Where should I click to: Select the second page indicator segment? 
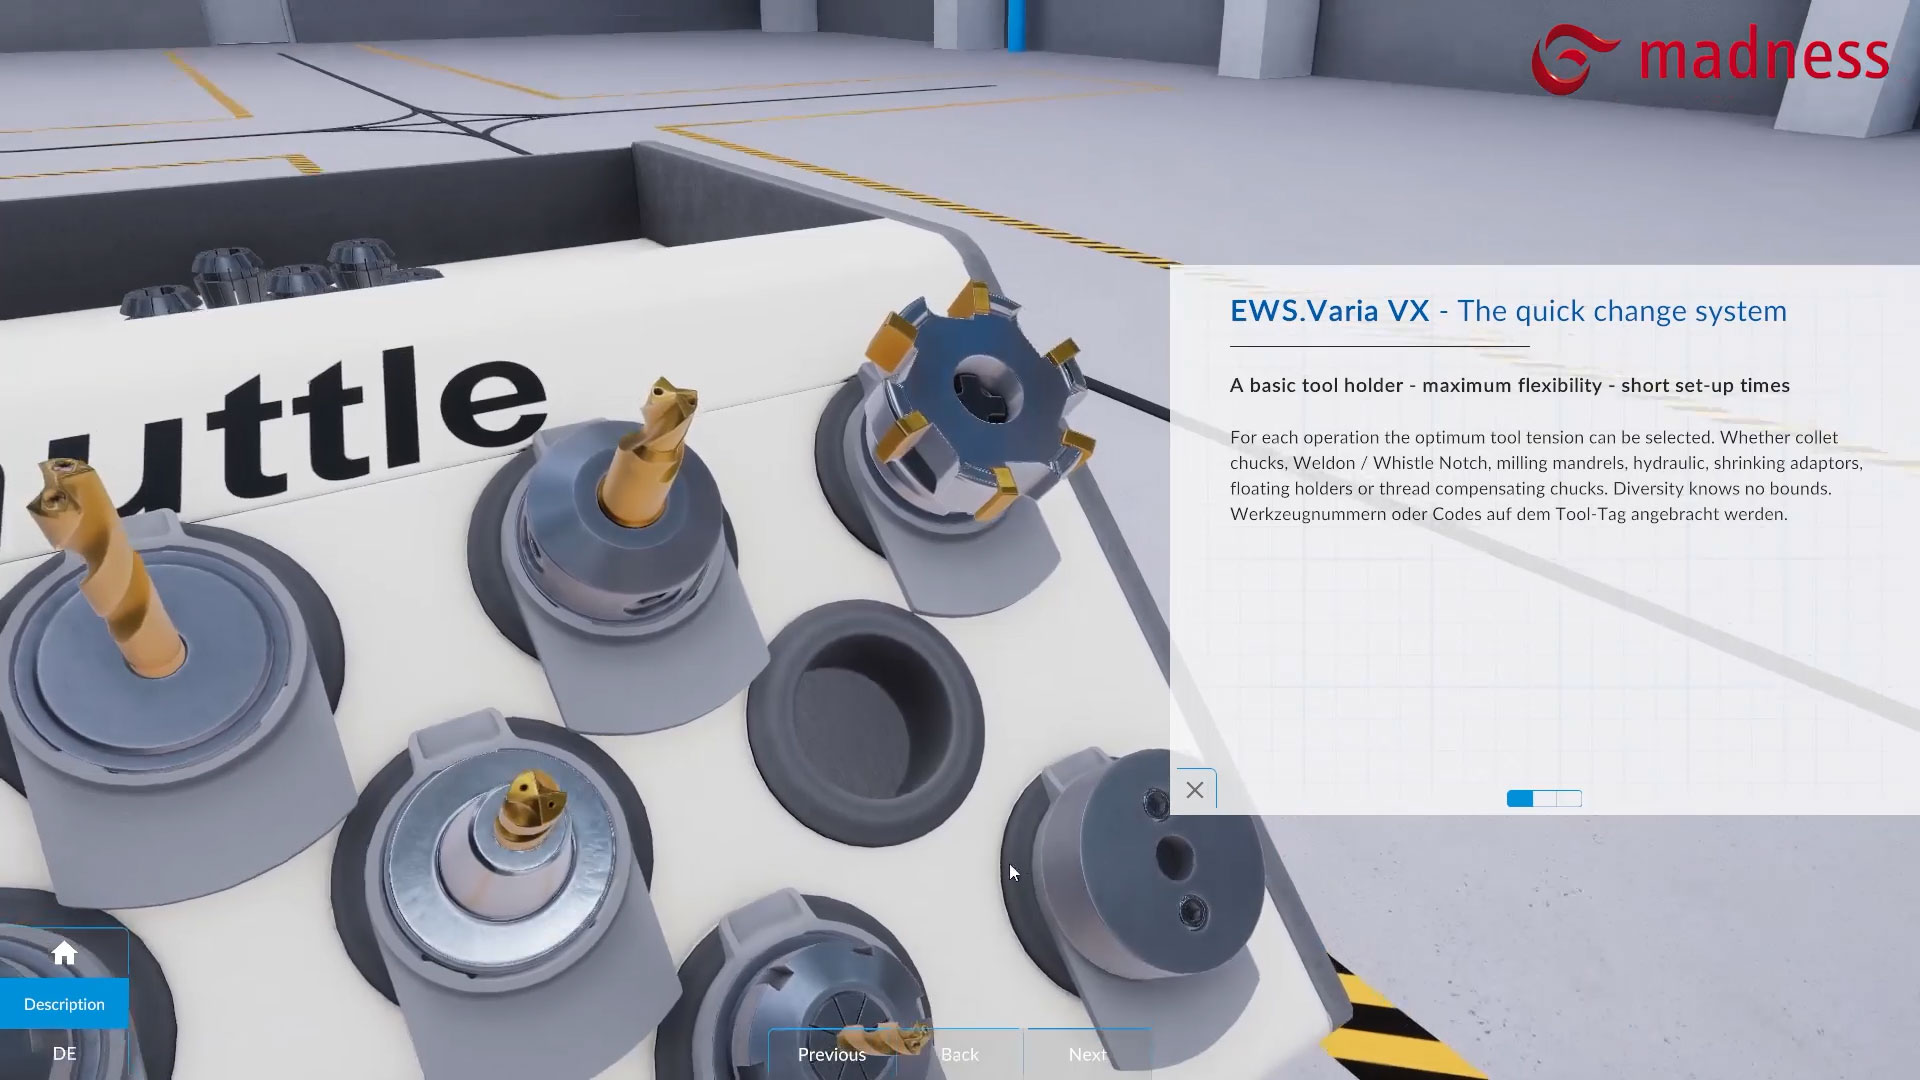coord(1545,798)
